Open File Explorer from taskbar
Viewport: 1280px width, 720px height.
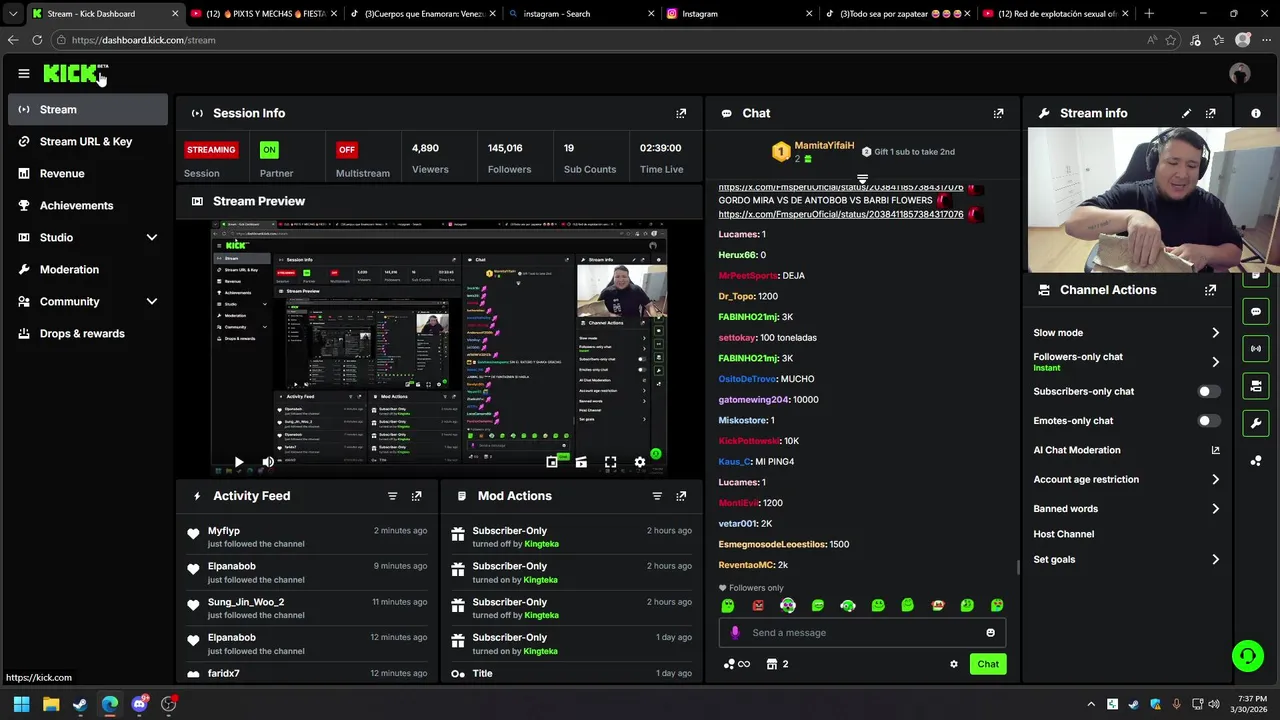point(51,704)
